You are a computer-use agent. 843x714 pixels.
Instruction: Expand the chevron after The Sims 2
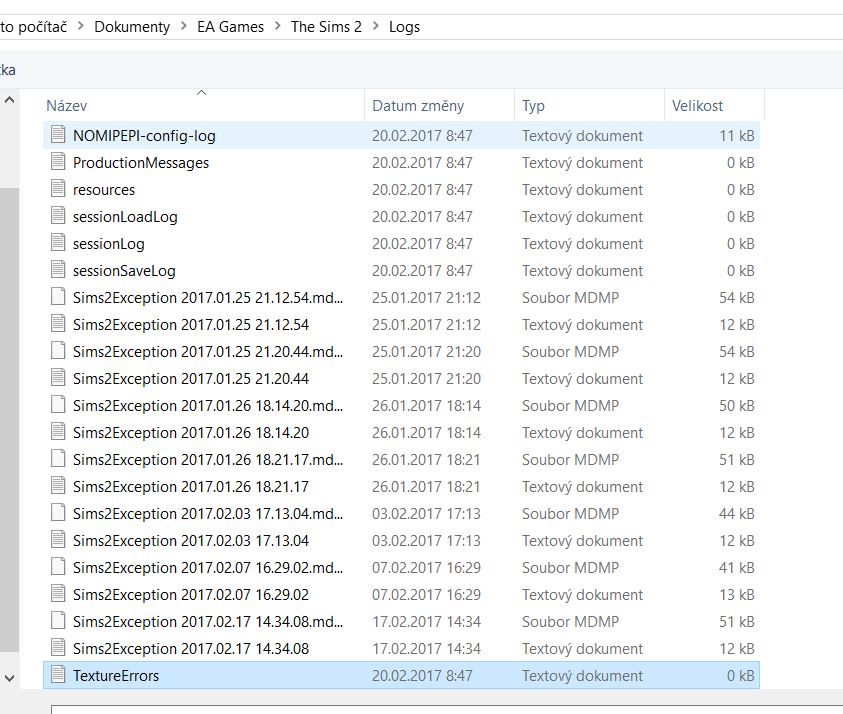pos(376,27)
